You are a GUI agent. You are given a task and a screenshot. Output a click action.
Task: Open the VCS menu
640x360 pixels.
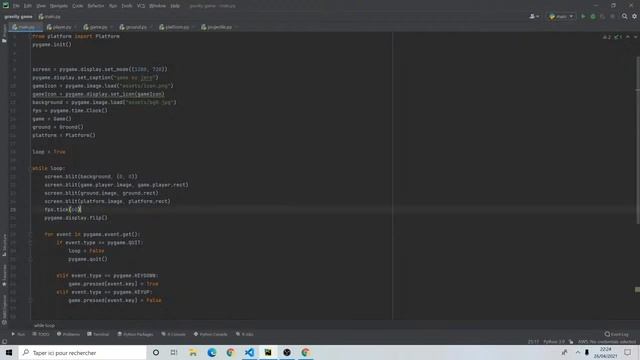[x=141, y=6]
